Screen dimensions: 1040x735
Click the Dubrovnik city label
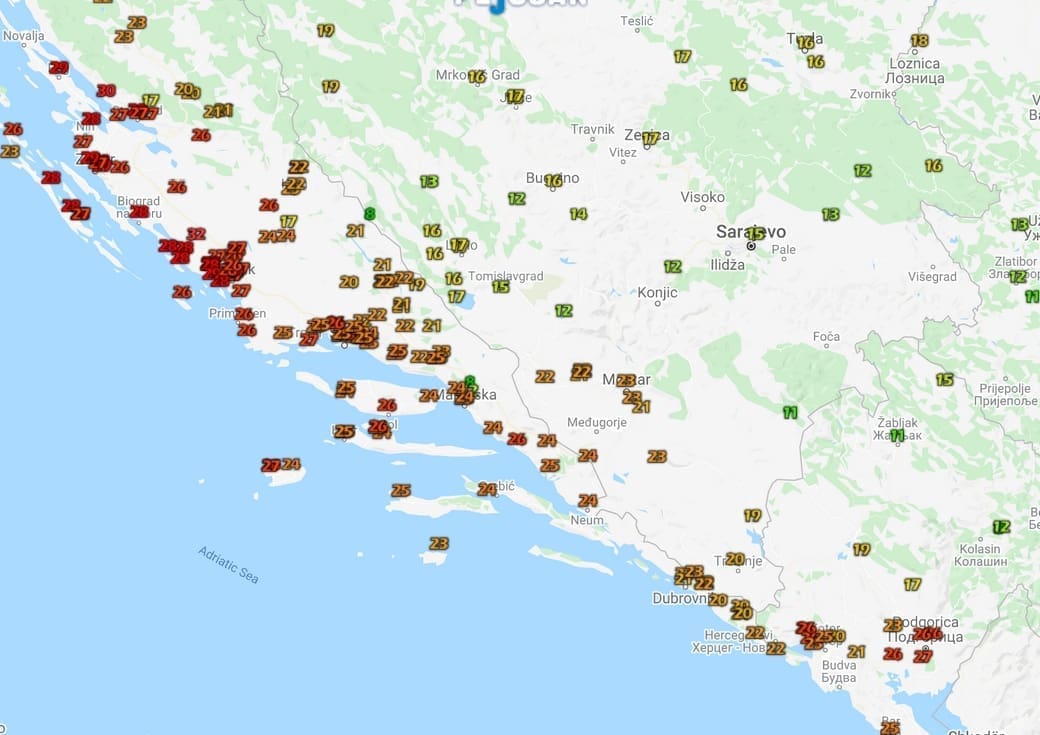click(681, 598)
